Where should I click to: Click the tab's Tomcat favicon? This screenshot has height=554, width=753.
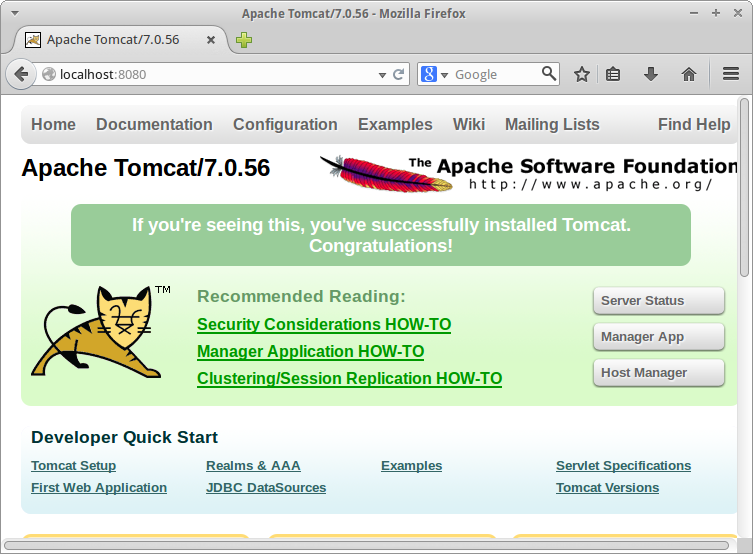tap(33, 40)
